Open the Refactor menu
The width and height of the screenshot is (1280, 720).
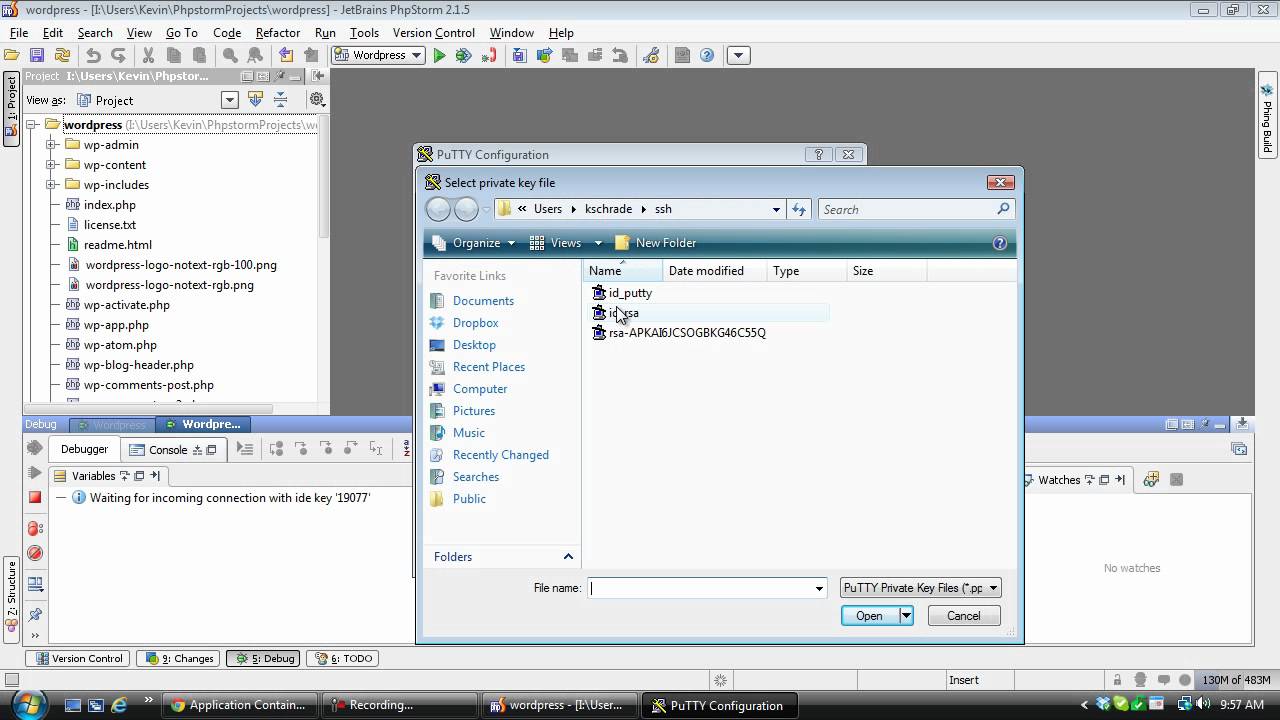click(x=278, y=33)
